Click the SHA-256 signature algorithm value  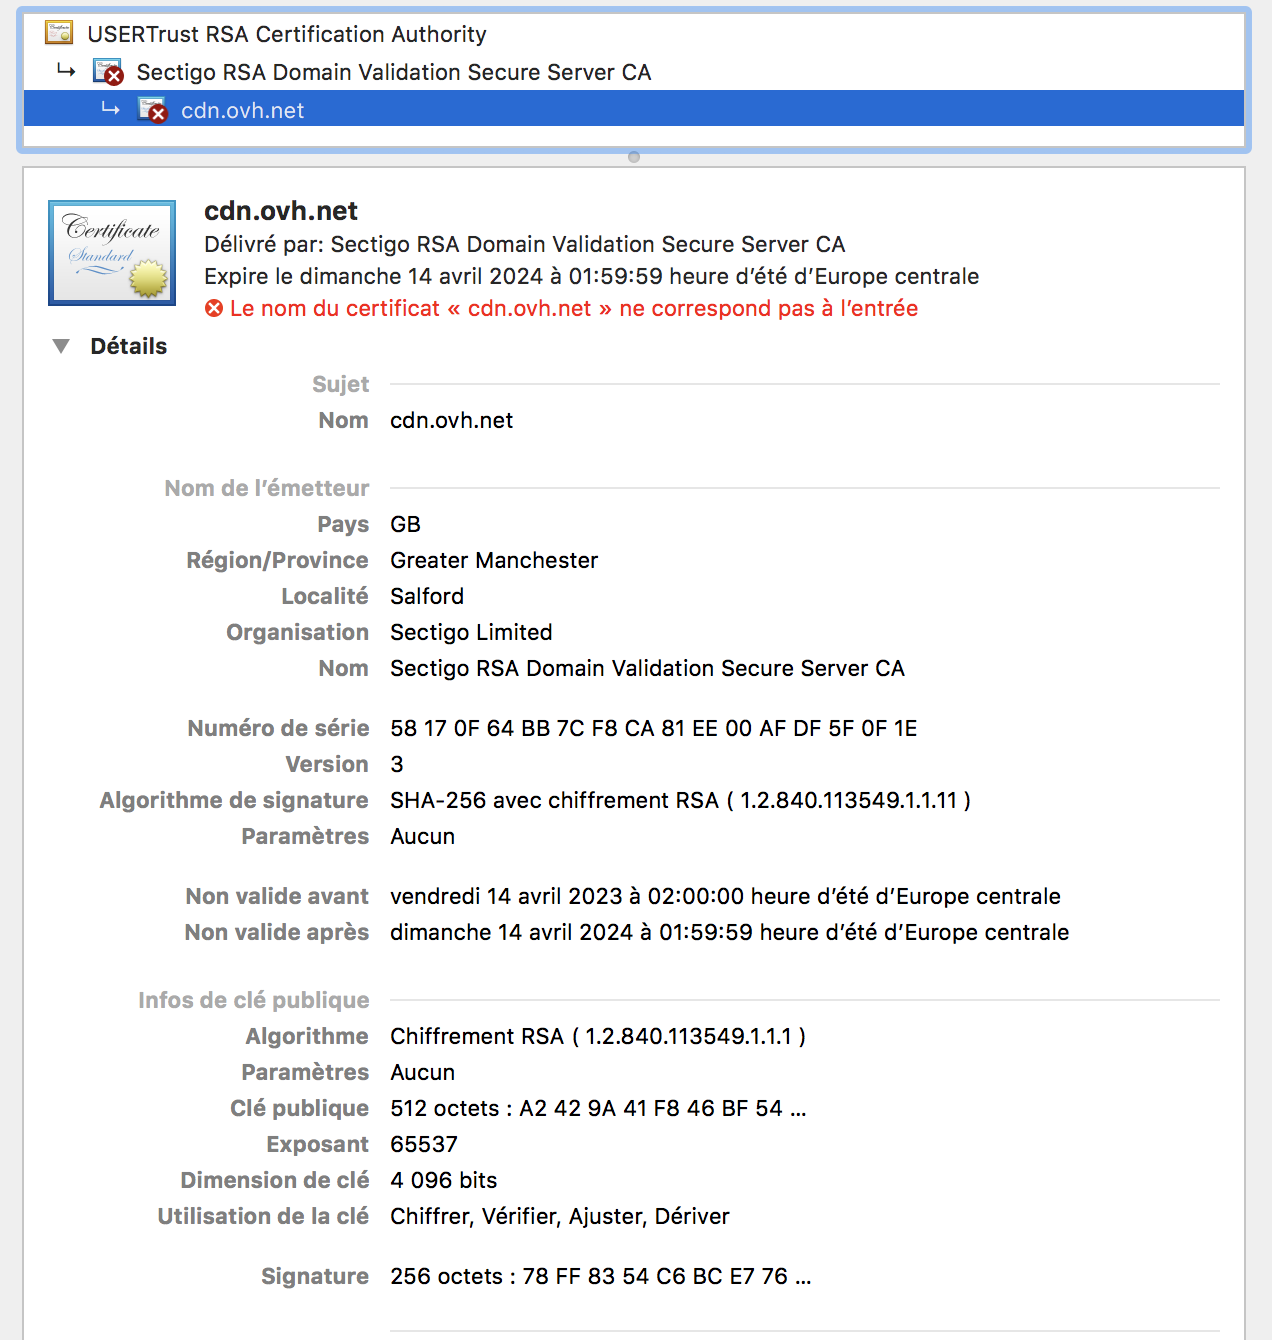point(679,800)
